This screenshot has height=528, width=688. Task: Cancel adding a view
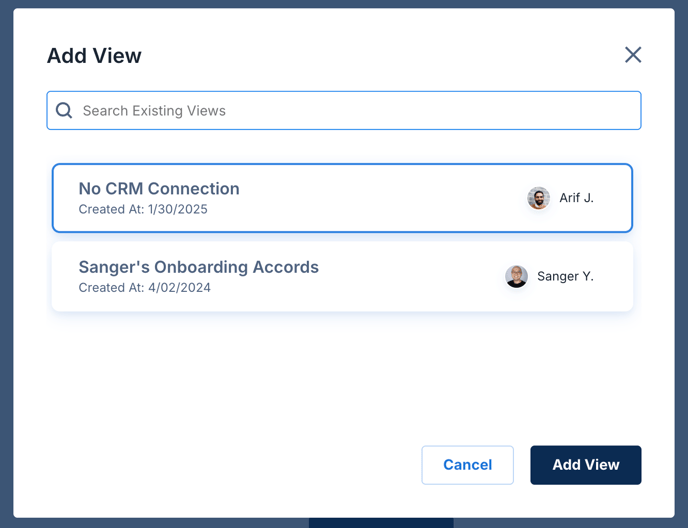(x=467, y=465)
